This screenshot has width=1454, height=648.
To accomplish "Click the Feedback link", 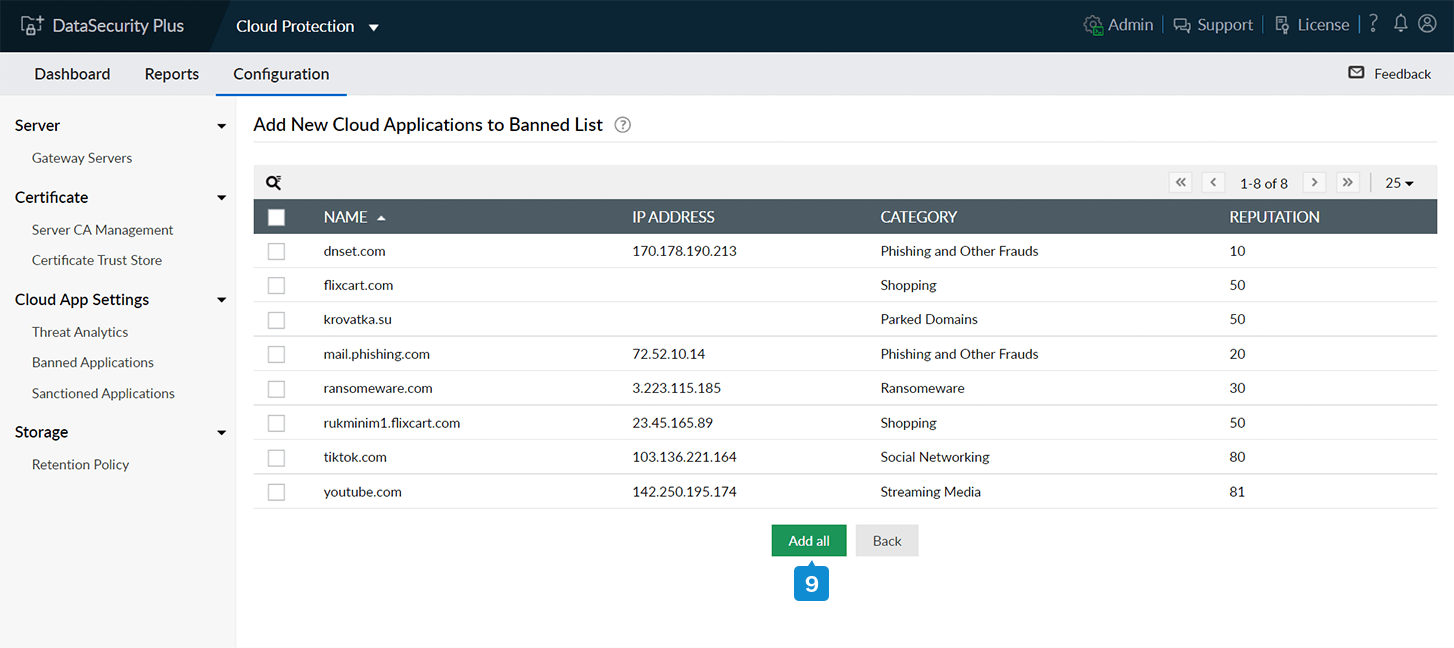I will [x=1402, y=74].
